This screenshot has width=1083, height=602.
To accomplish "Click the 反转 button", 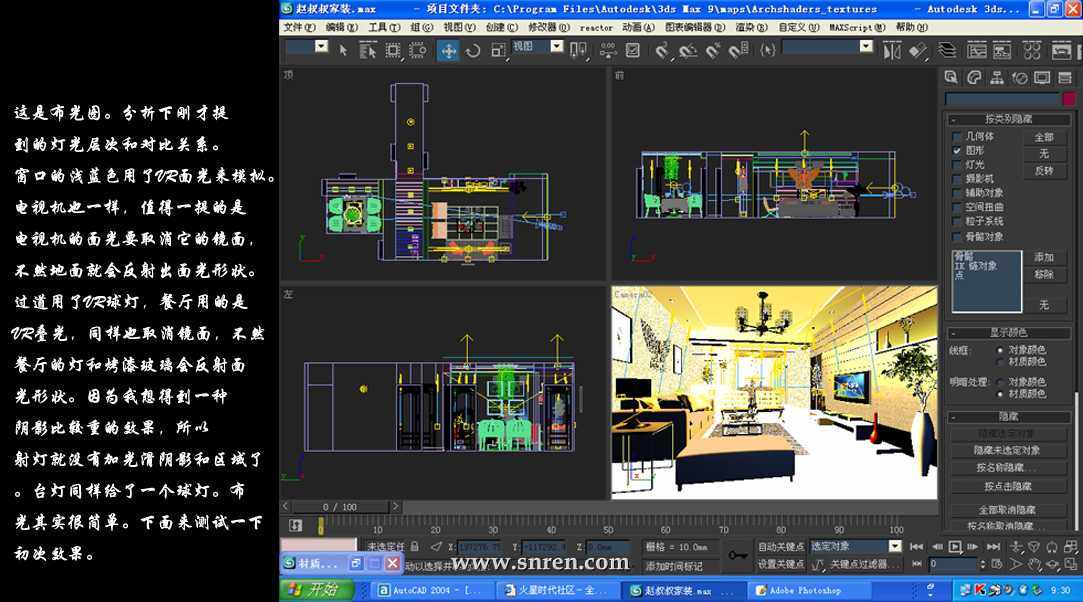I will [1043, 171].
